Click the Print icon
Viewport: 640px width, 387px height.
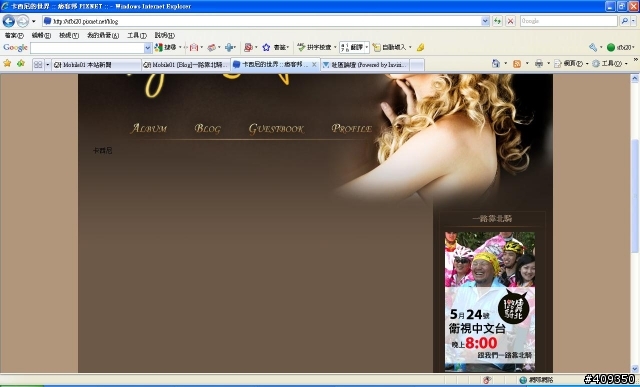click(x=539, y=64)
